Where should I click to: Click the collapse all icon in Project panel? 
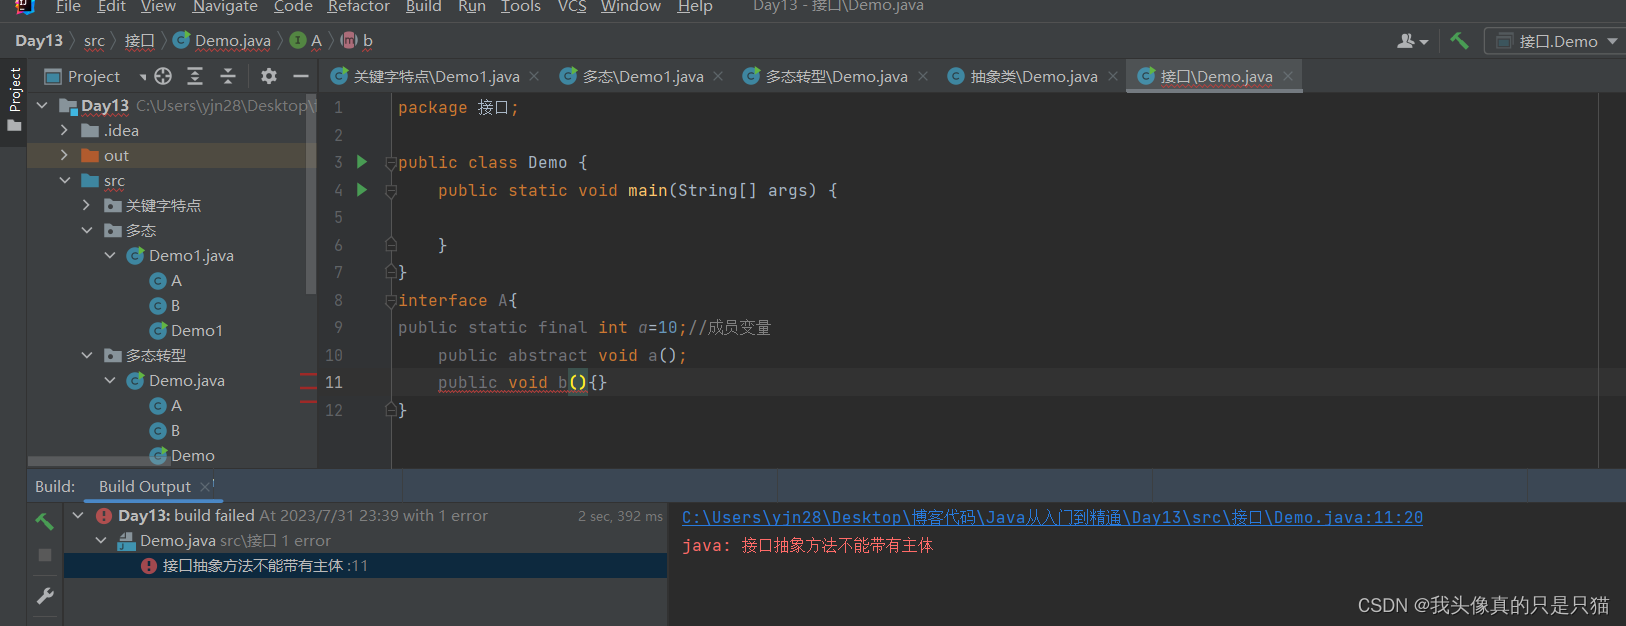tap(228, 76)
